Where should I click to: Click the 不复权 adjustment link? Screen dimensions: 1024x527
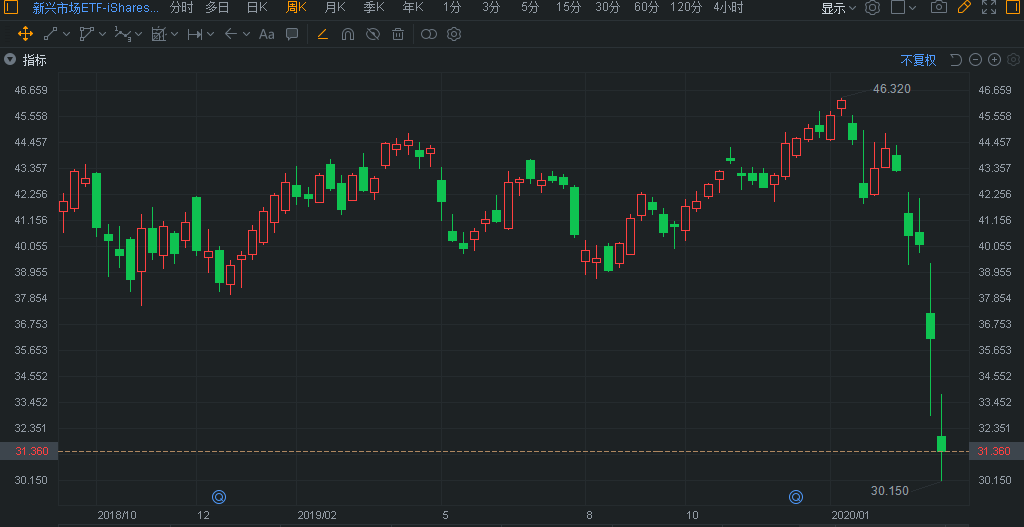[x=918, y=60]
